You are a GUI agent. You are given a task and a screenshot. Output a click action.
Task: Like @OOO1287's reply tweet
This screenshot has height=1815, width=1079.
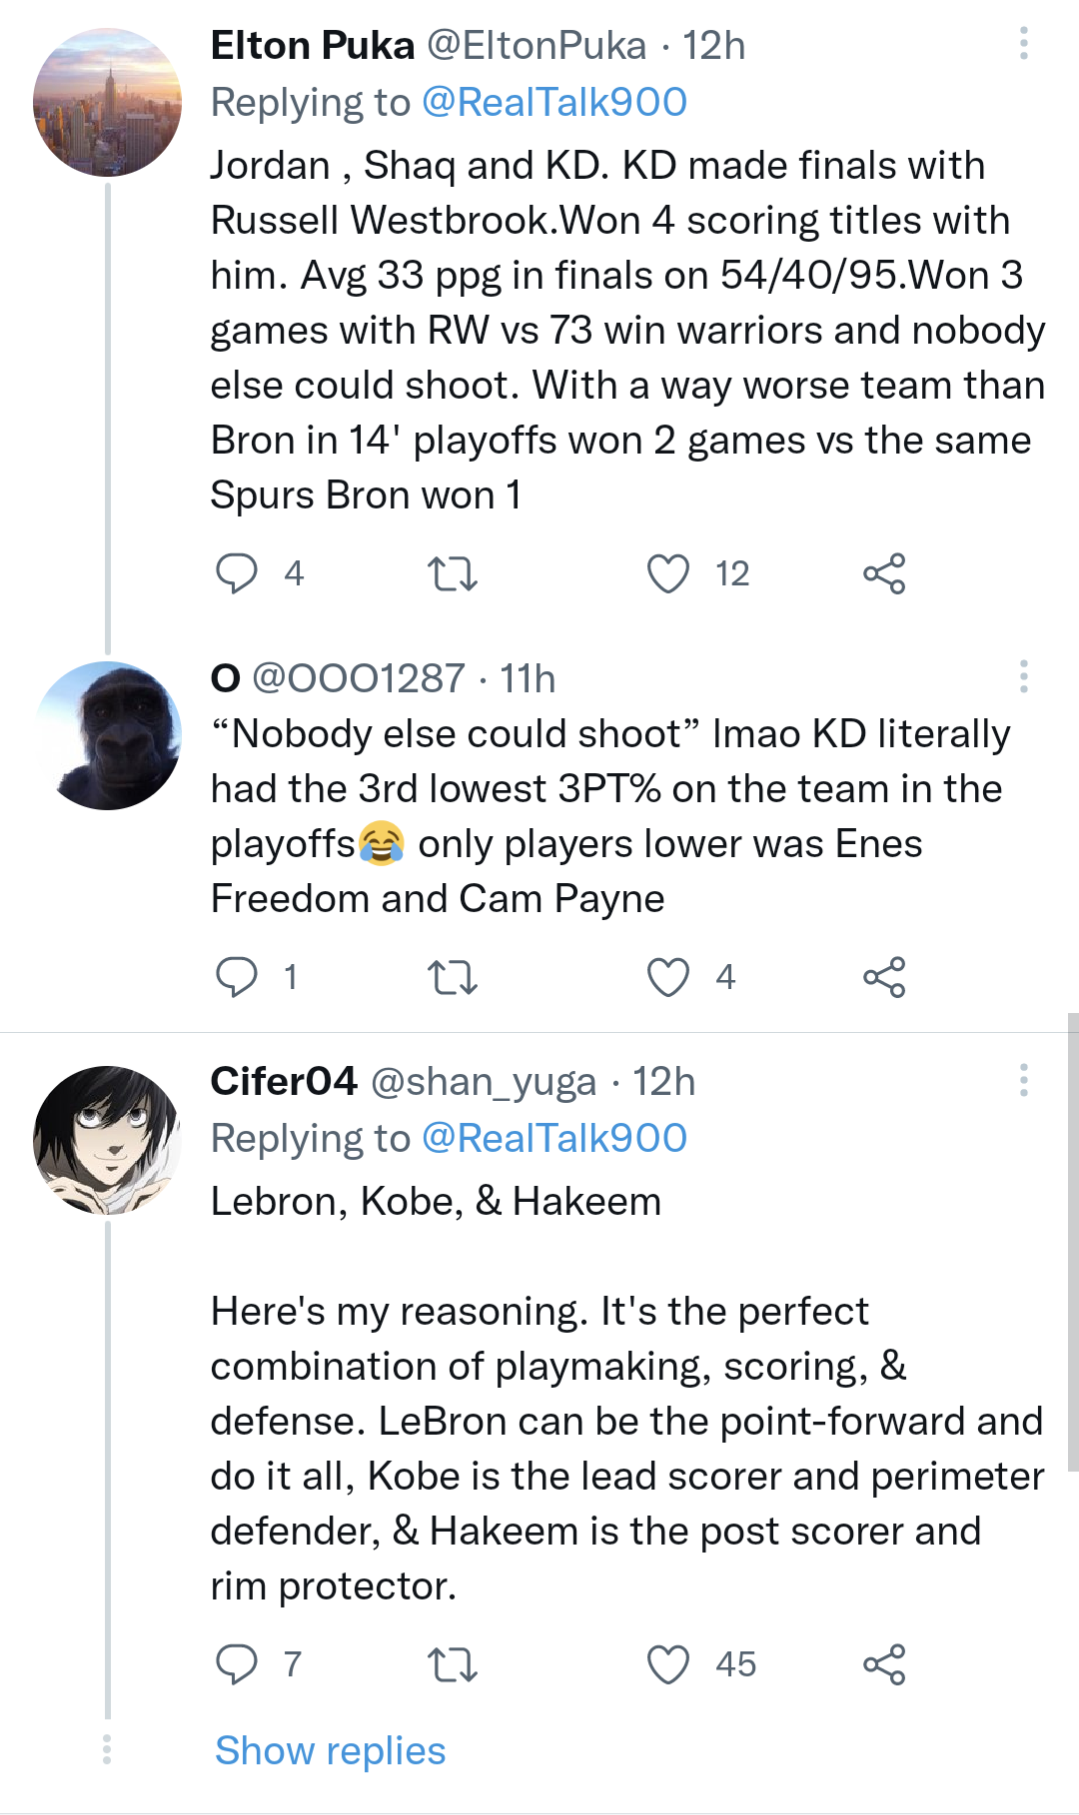(668, 977)
